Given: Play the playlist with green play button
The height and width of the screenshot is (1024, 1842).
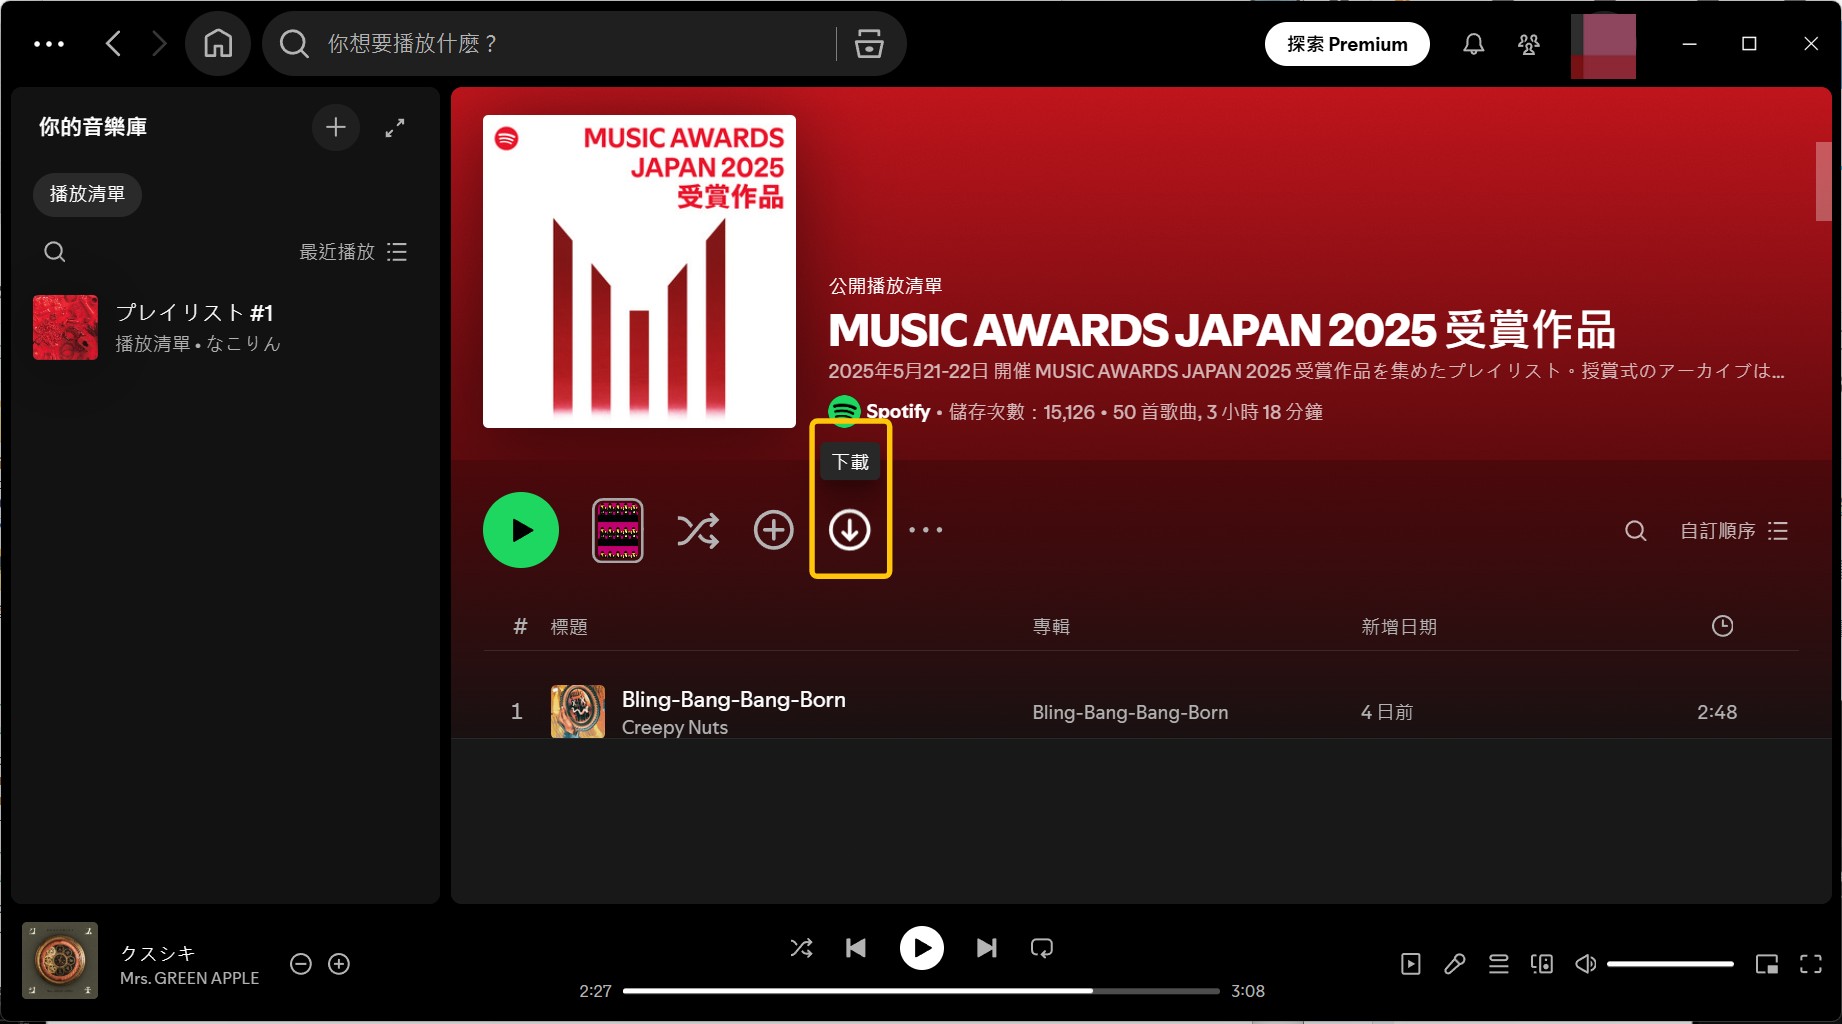Looking at the screenshot, I should point(521,530).
